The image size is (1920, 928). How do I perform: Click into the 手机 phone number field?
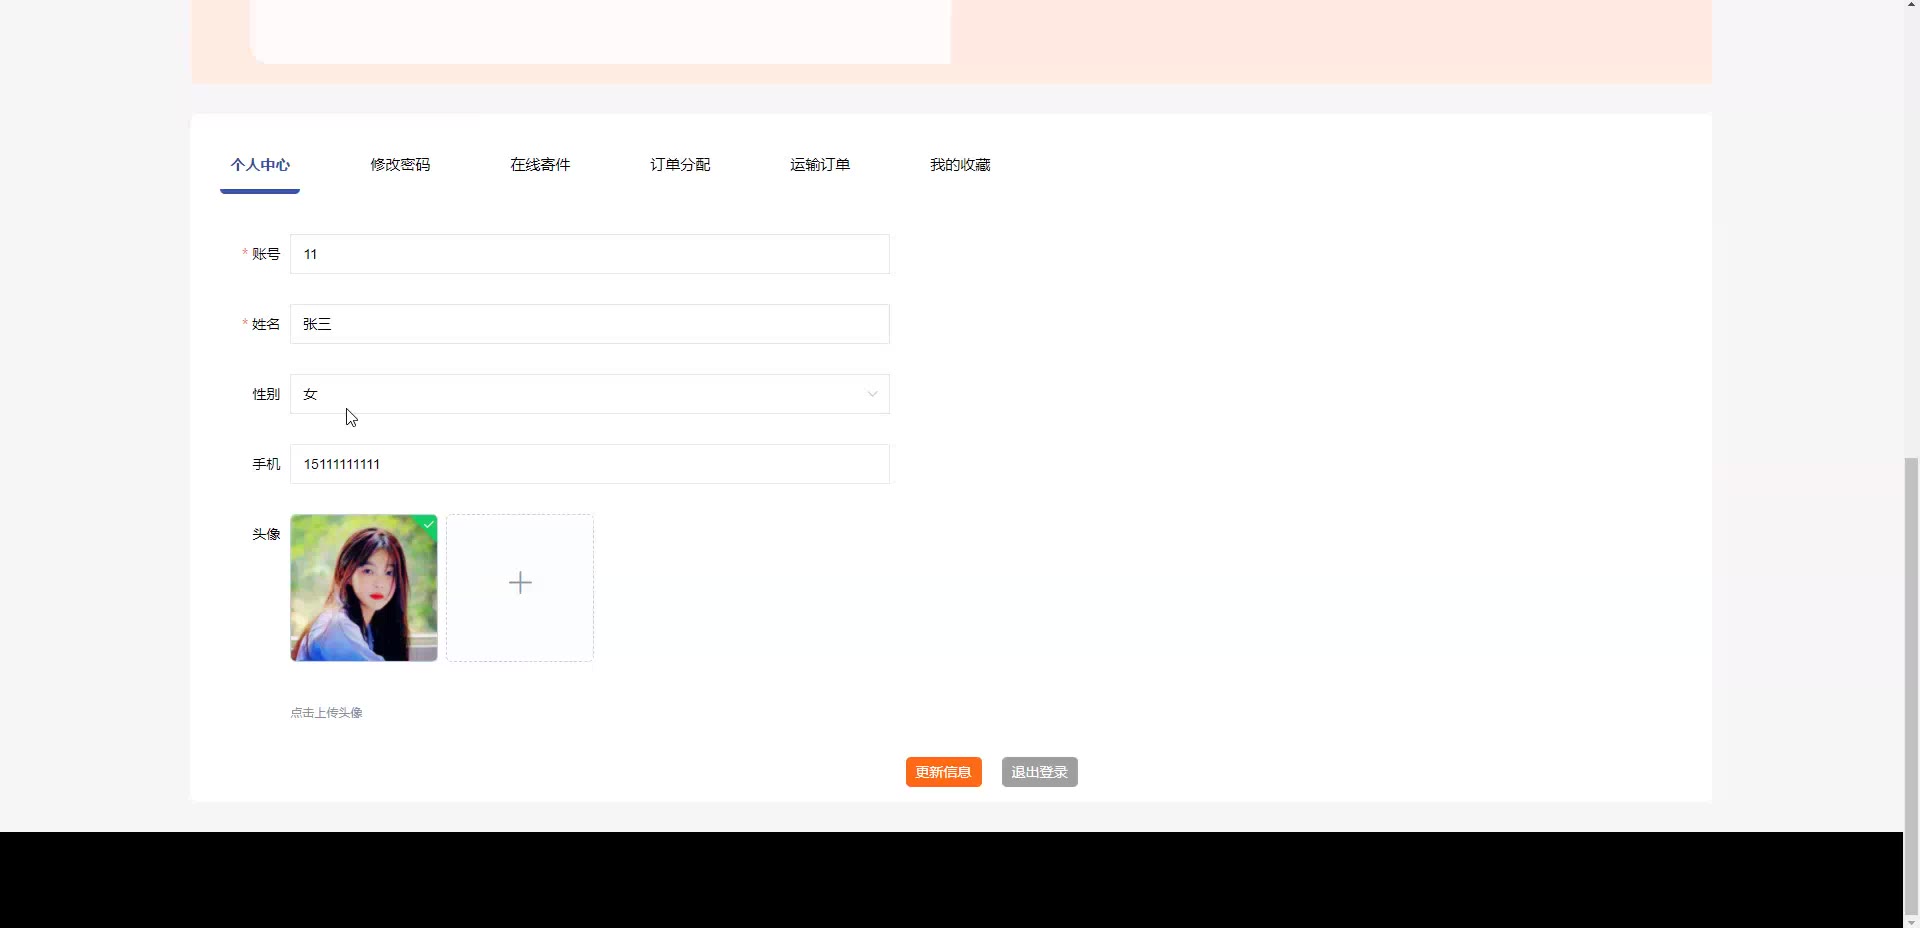point(590,464)
